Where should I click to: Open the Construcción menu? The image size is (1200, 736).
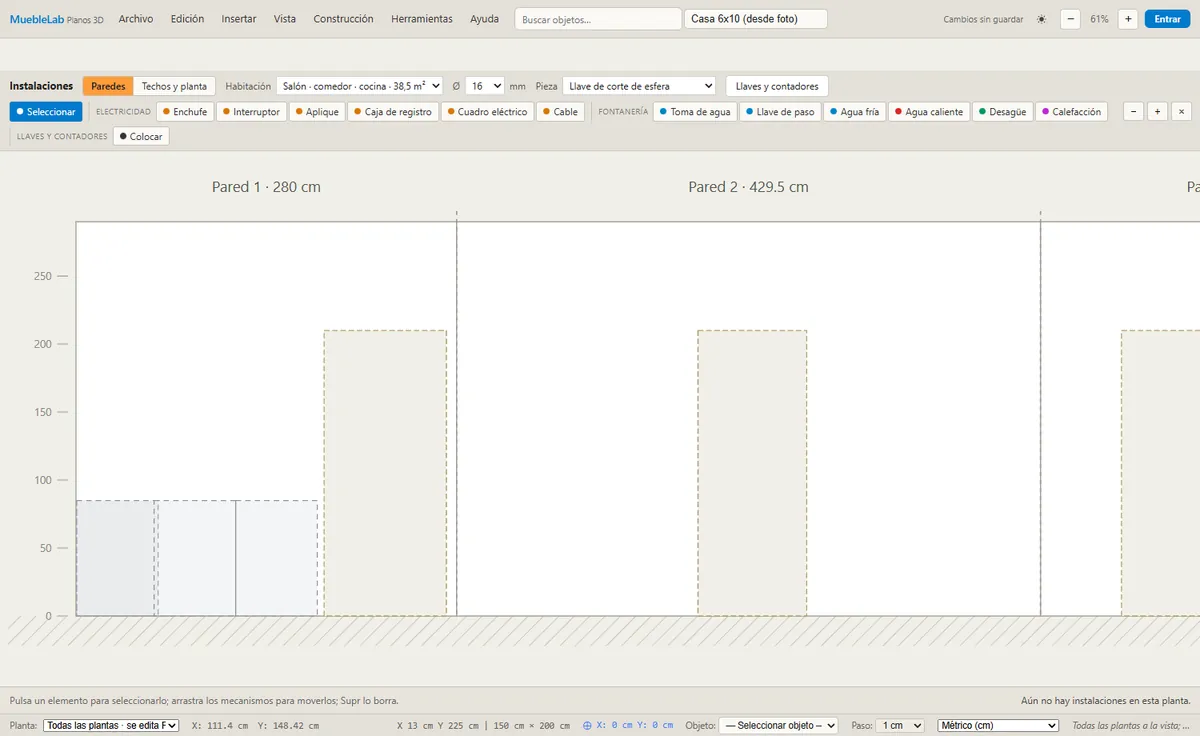[x=343, y=19]
